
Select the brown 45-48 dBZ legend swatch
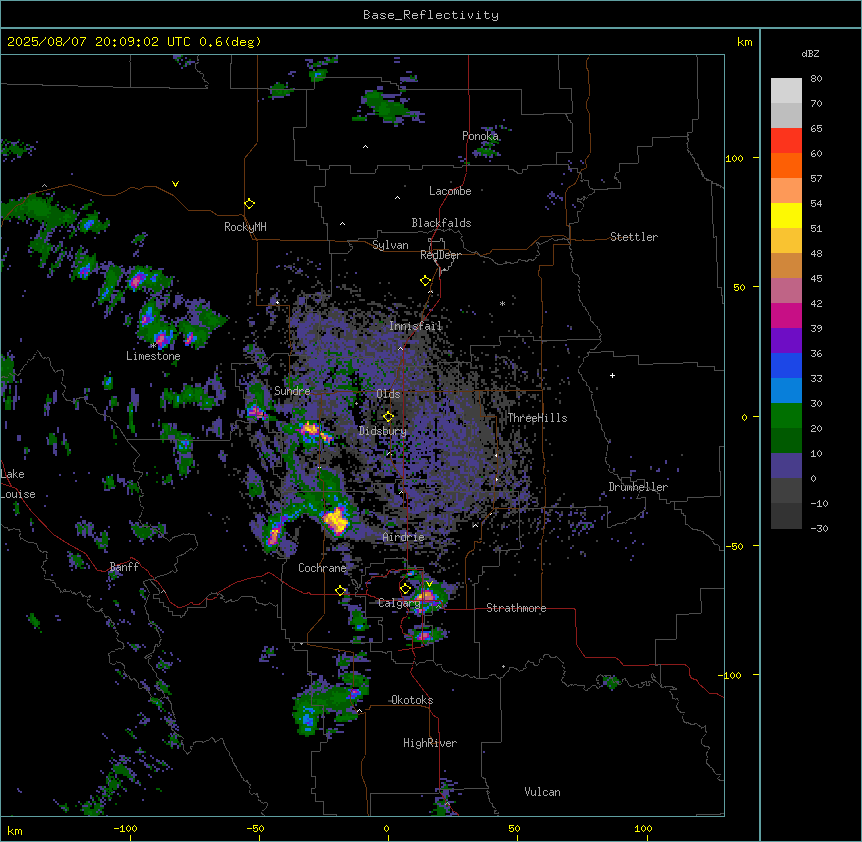pyautogui.click(x=786, y=266)
